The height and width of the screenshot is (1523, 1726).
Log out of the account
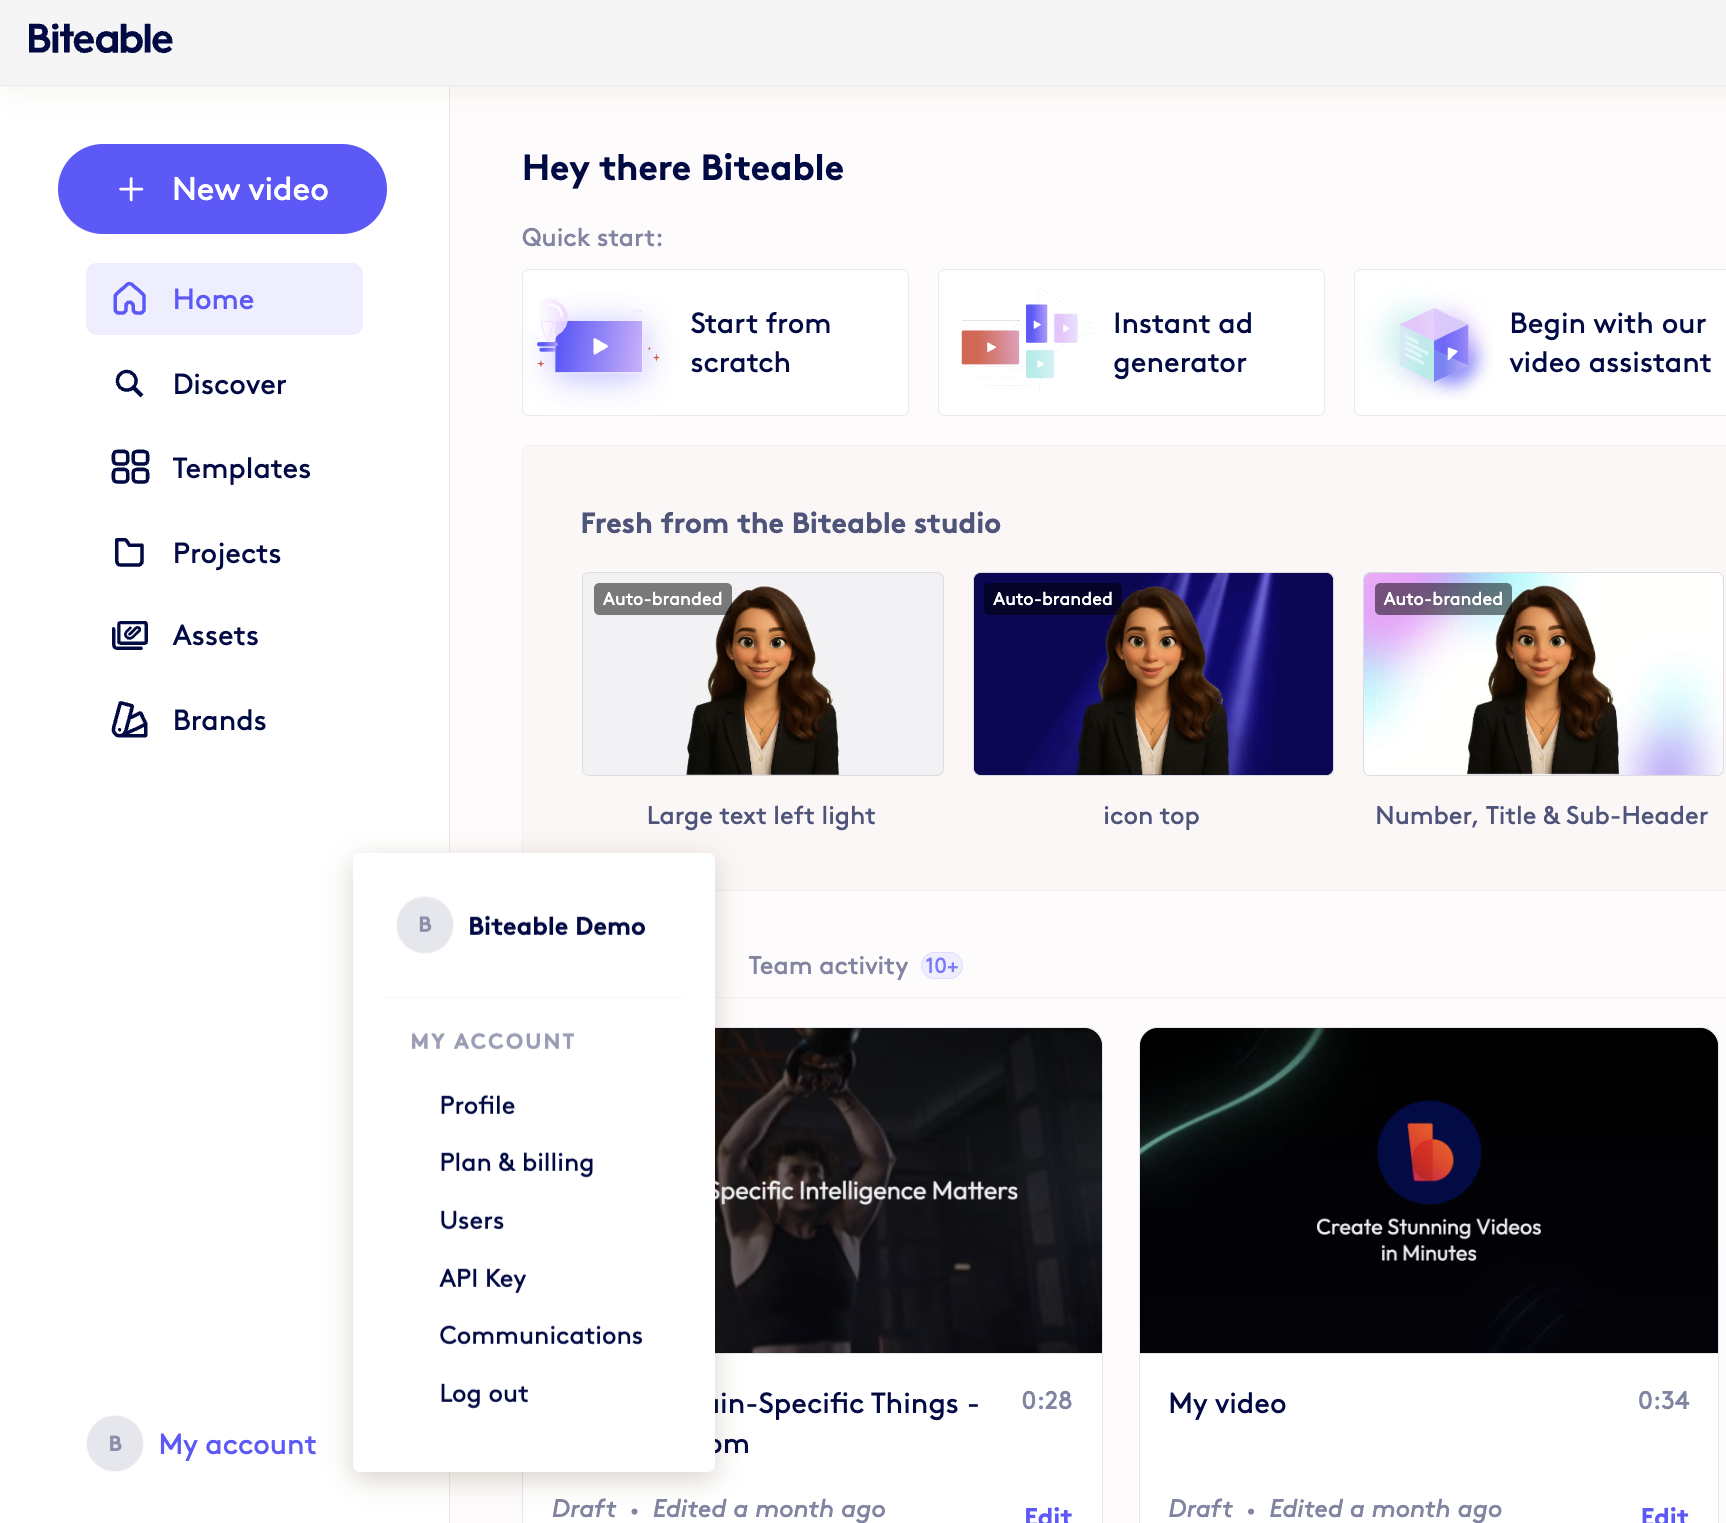[484, 1393]
